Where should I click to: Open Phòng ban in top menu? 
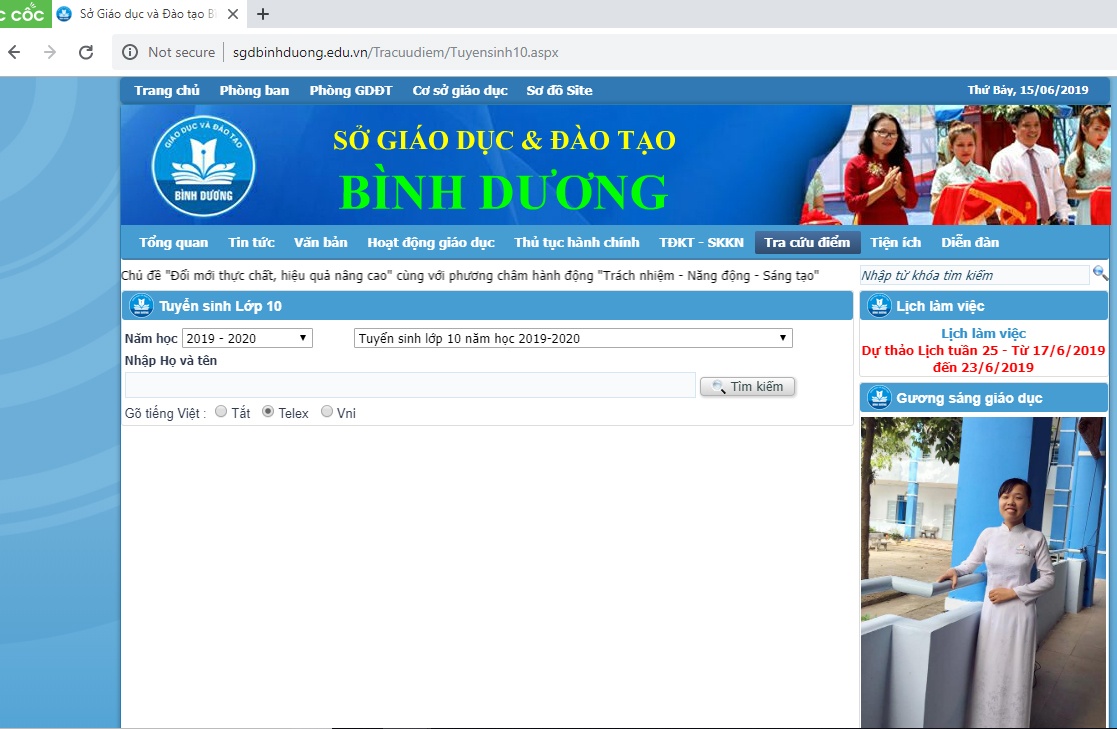click(254, 91)
